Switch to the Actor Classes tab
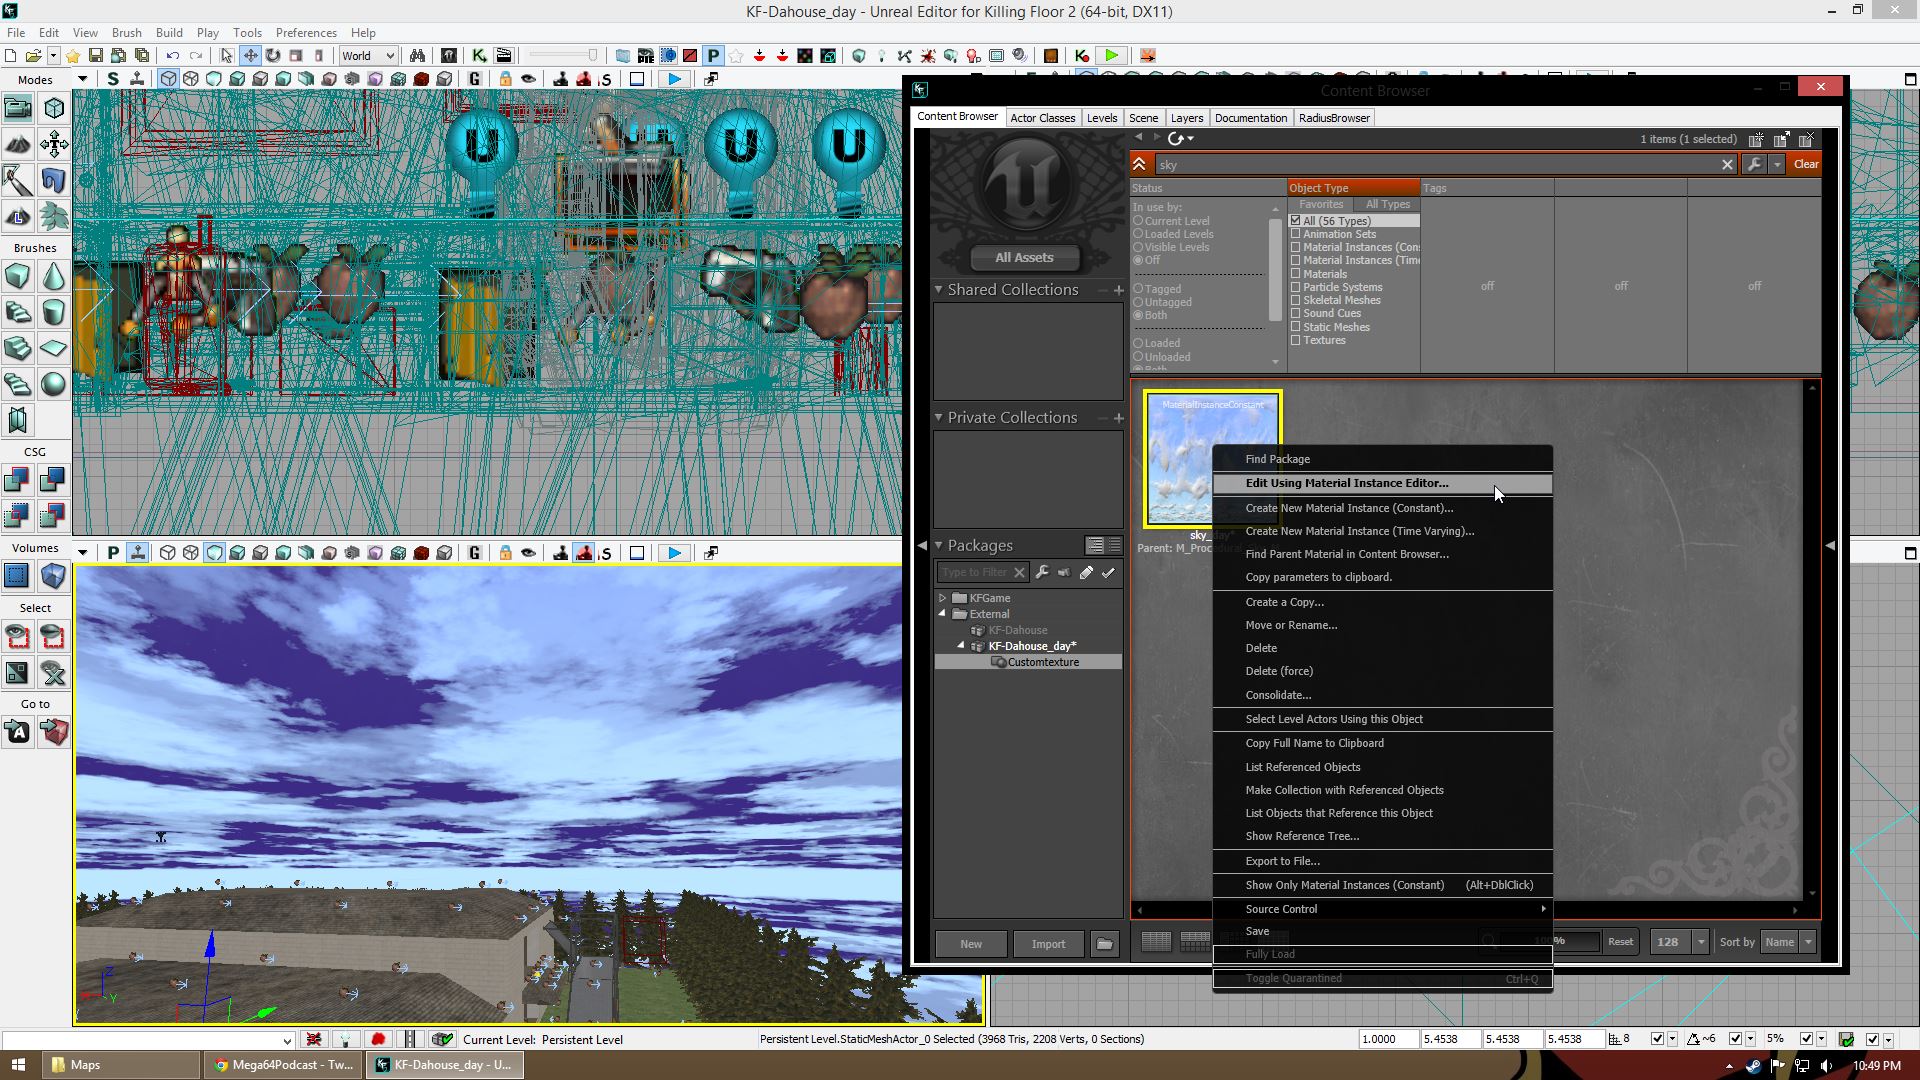 1042,118
